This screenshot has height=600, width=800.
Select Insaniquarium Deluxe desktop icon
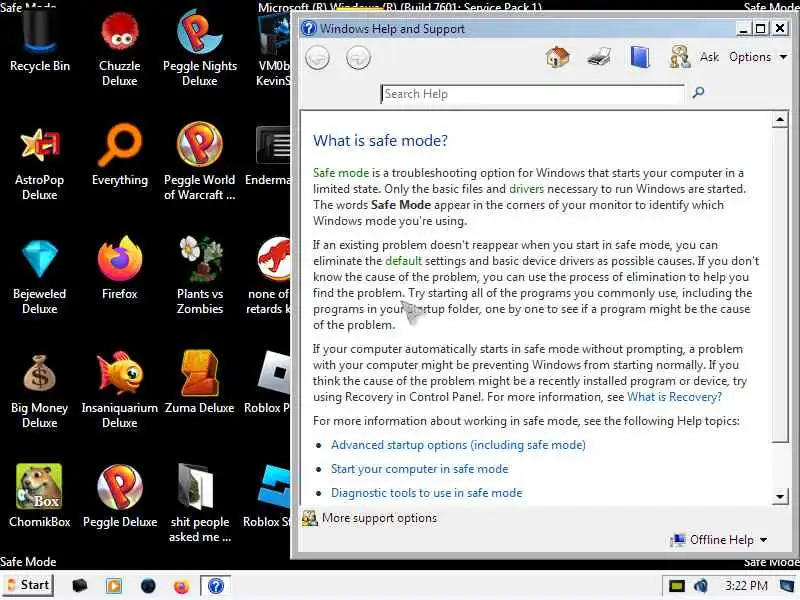(120, 391)
